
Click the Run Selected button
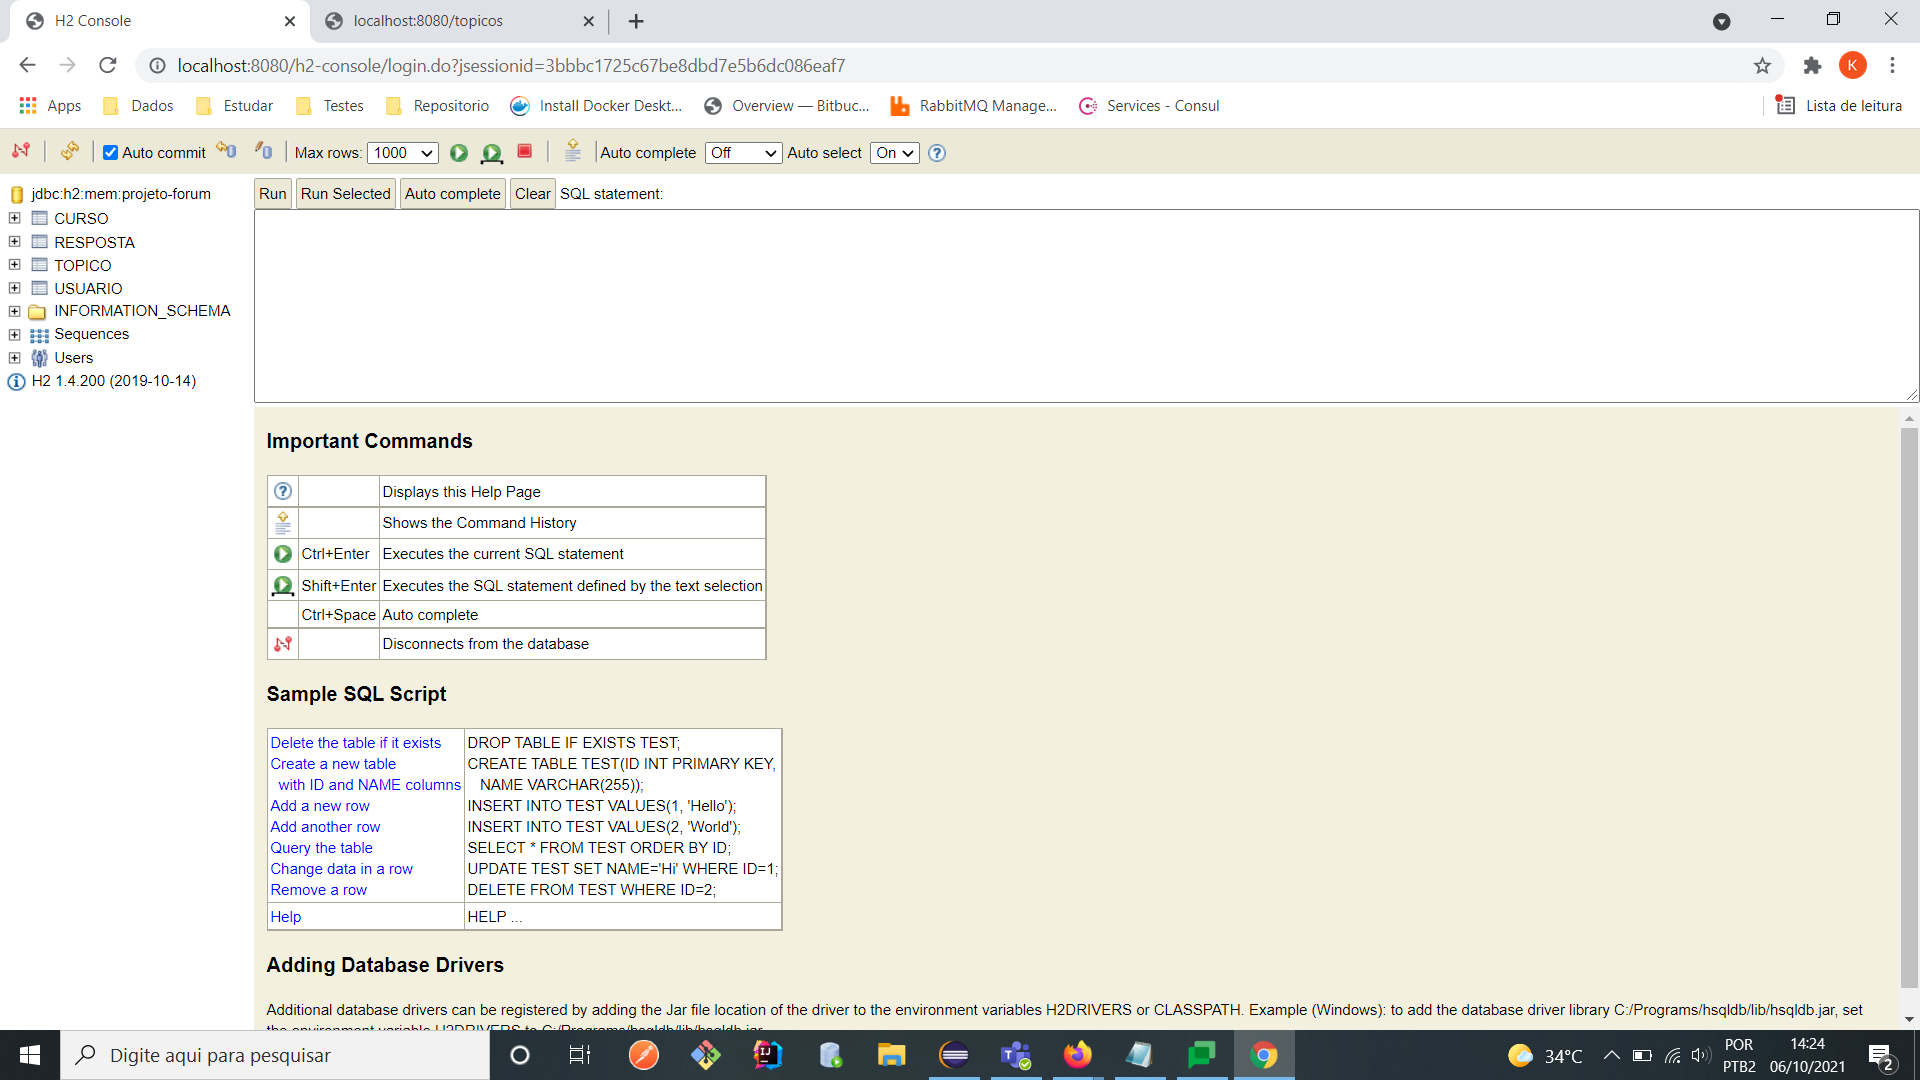pos(345,194)
